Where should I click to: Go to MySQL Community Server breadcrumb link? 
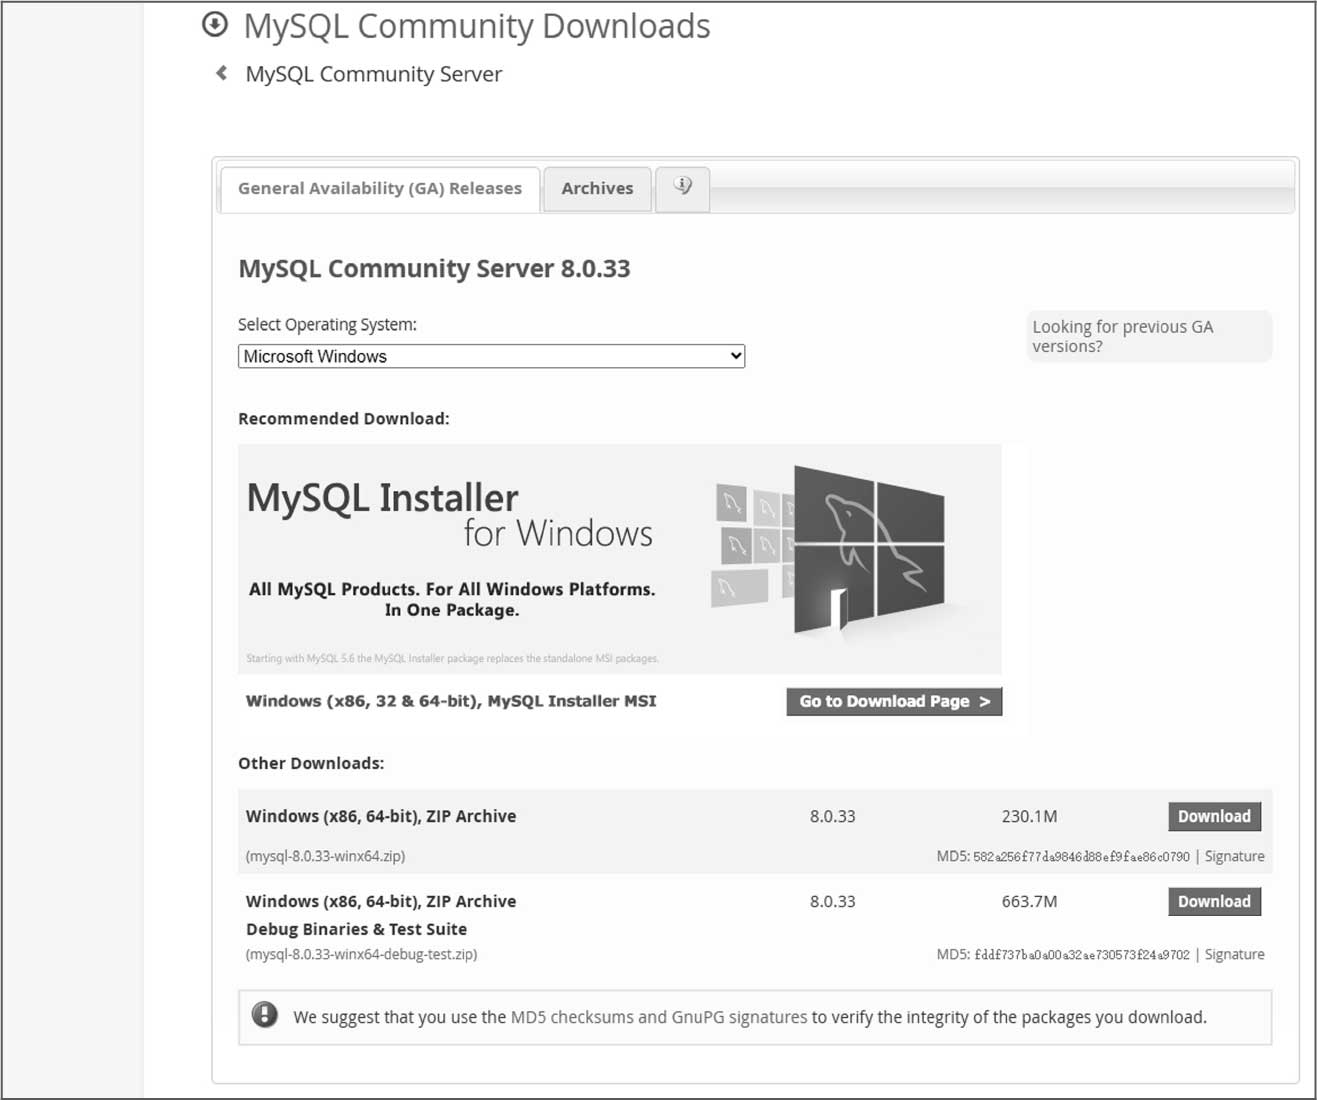coord(373,74)
